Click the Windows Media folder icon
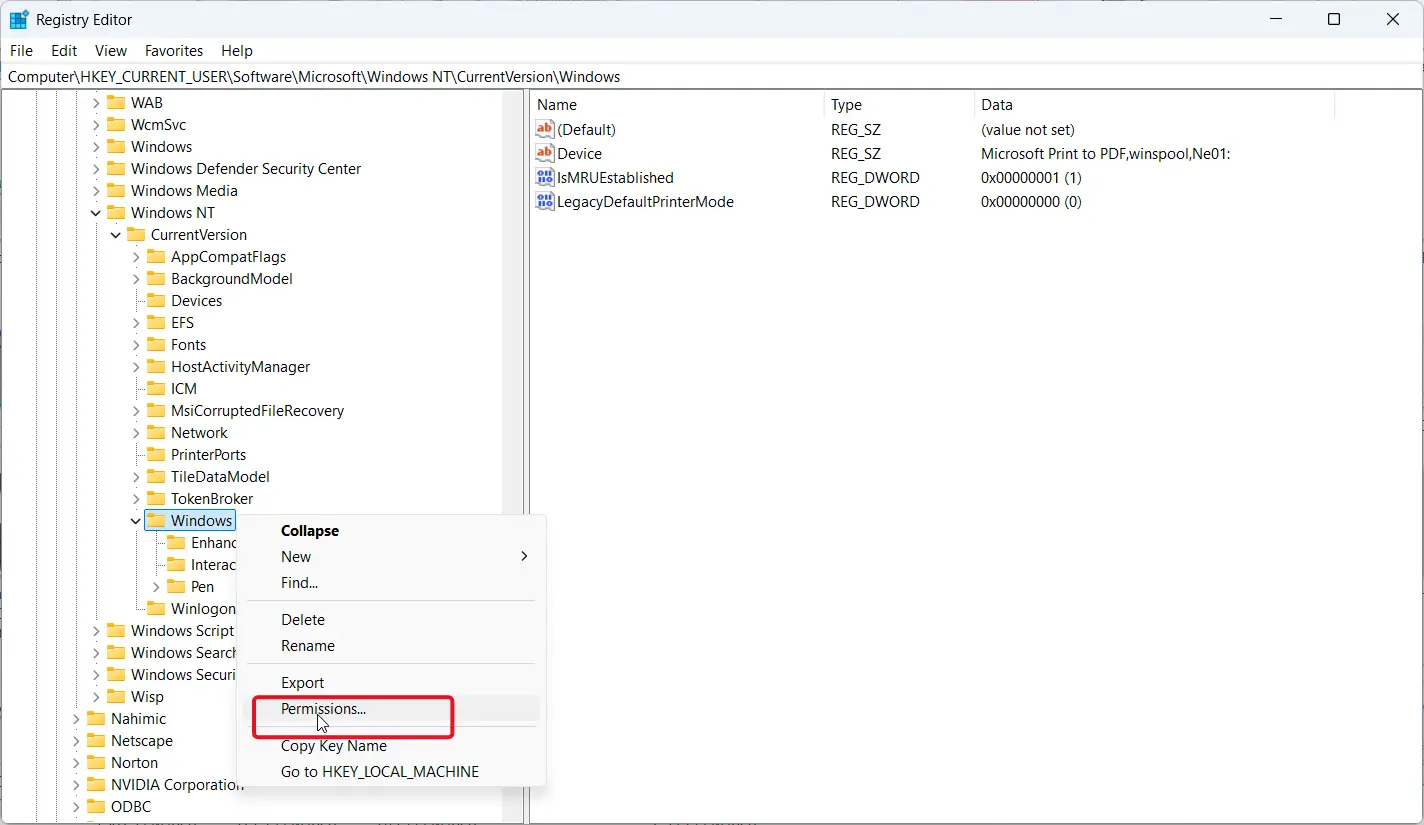1424x825 pixels. tap(116, 190)
